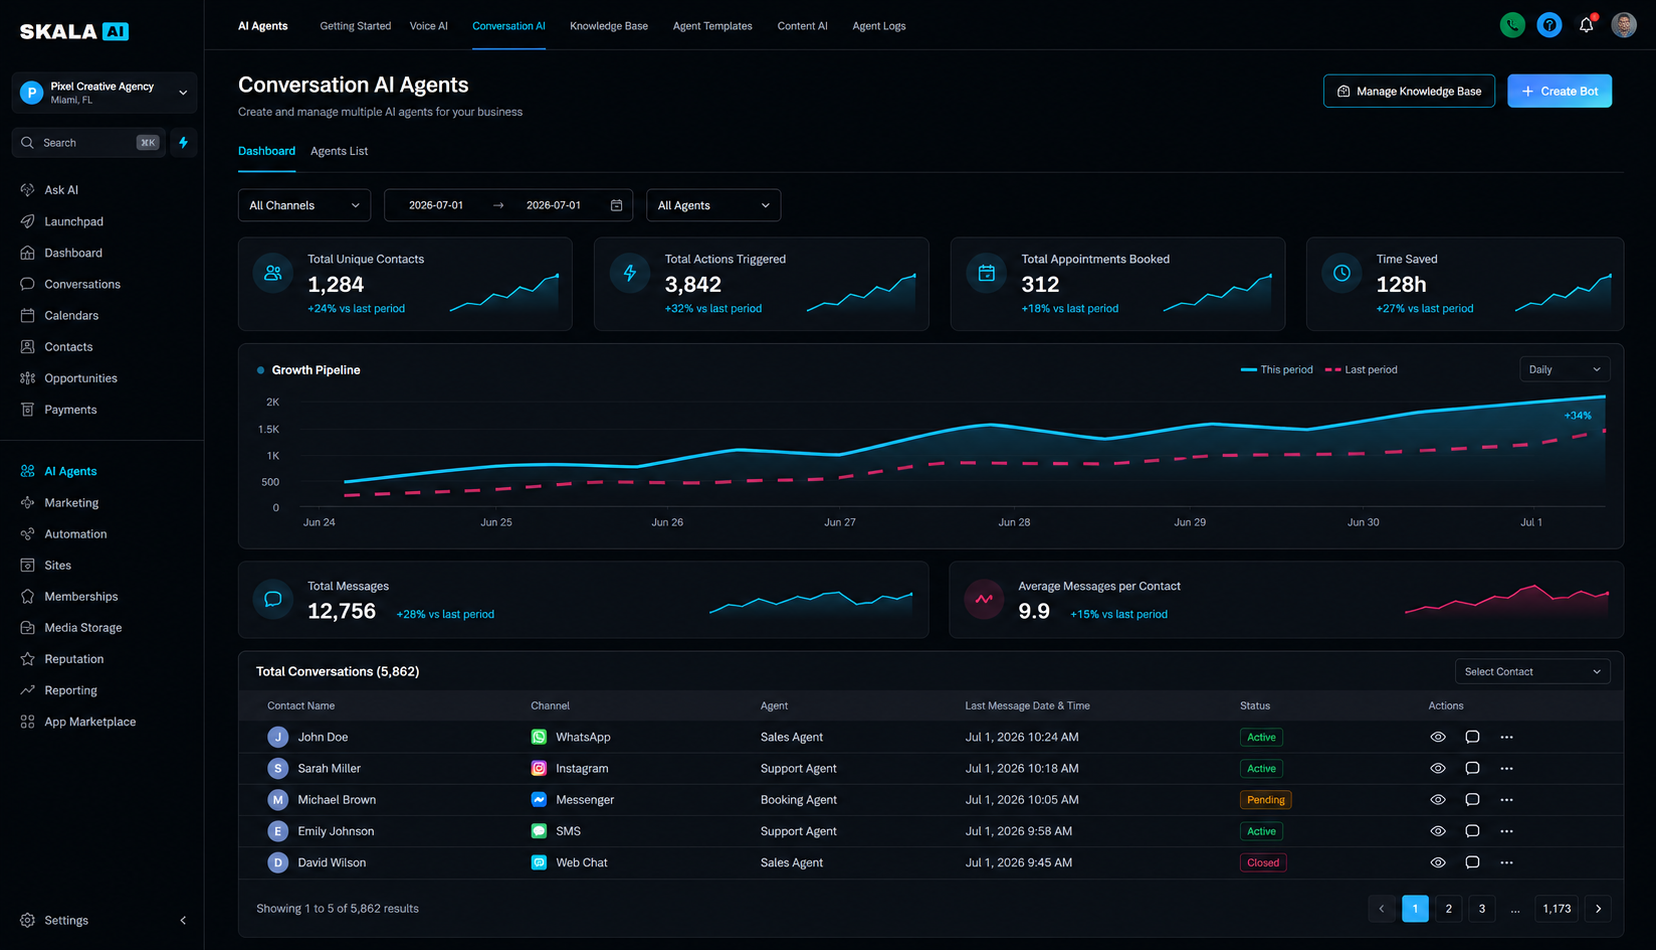
Task: Open Payments in the sidebar
Action: click(70, 409)
